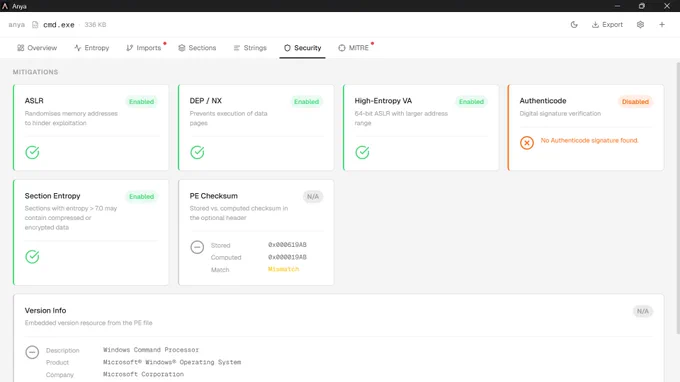Add new file with plus icon
The image size is (680, 382).
(662, 25)
